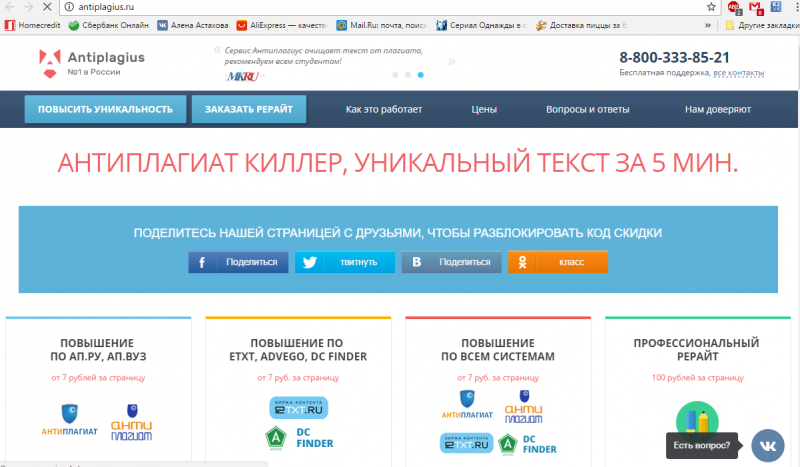The height and width of the screenshot is (467, 800).
Task: Open the Homecredit bookmark
Action: 32,25
